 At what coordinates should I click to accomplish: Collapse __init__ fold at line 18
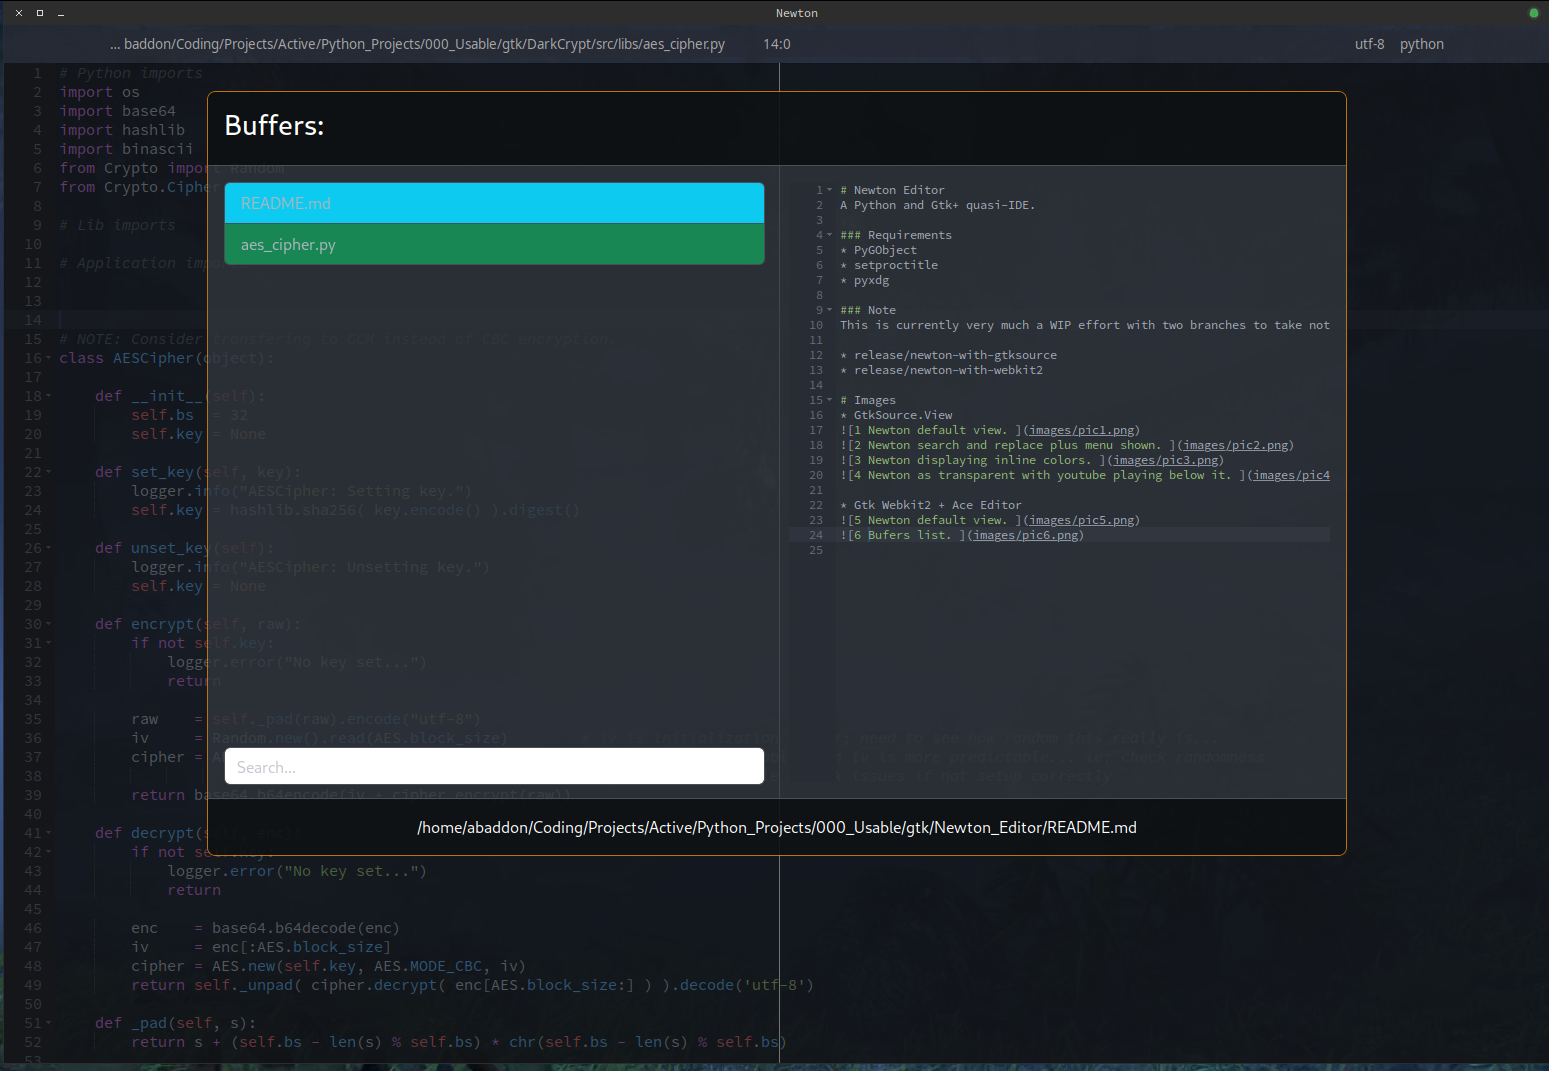coord(49,396)
